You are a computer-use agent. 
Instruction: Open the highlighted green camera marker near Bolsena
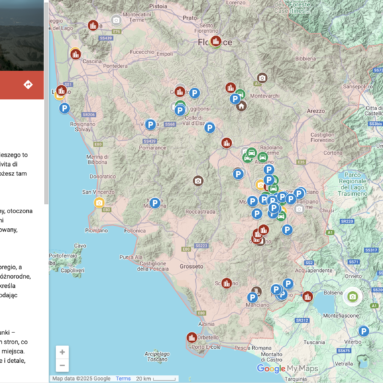tap(352, 296)
